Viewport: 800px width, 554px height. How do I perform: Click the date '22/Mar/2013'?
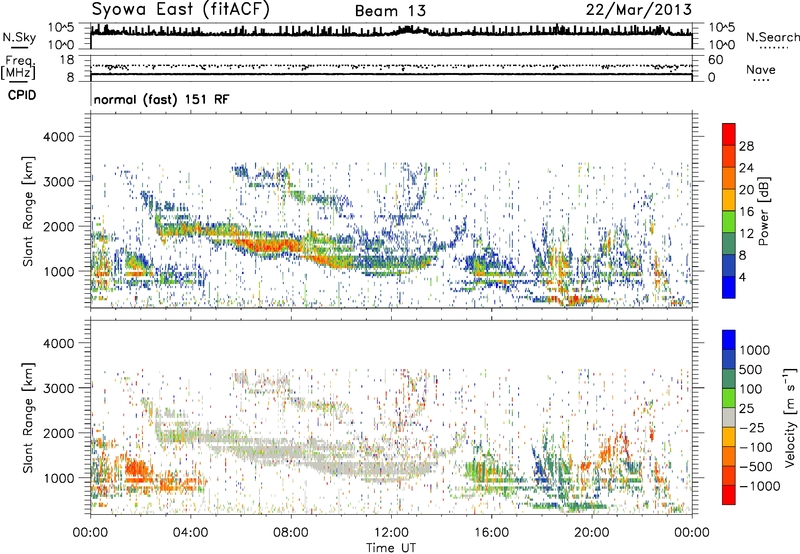coord(639,10)
